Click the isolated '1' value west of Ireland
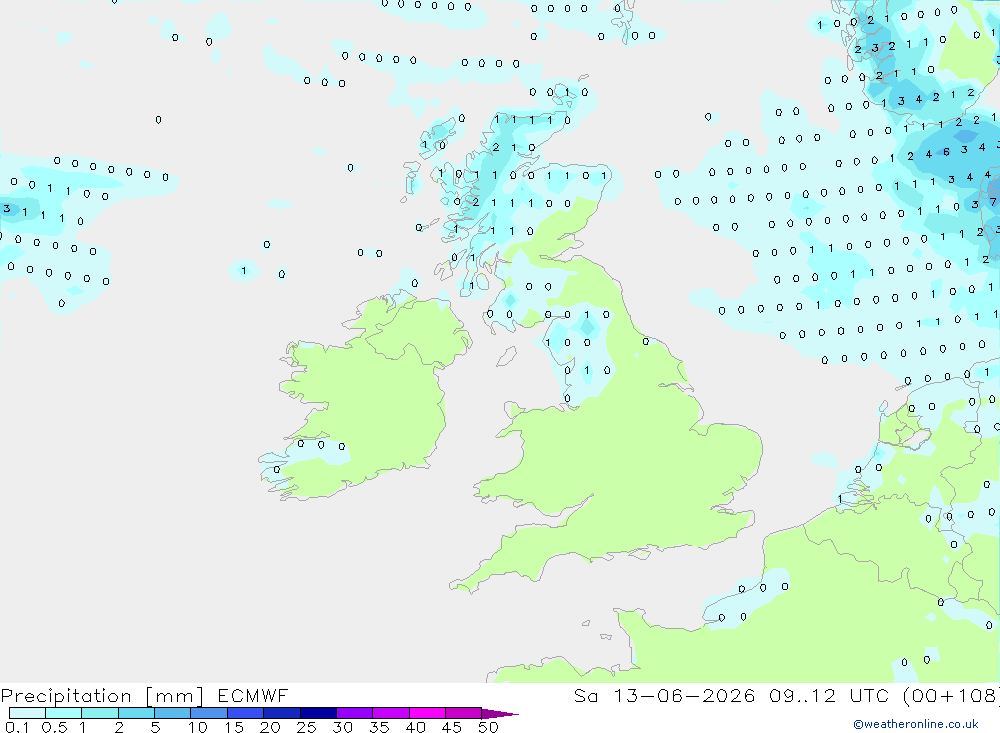Image resolution: width=1000 pixels, height=733 pixels. point(244,270)
